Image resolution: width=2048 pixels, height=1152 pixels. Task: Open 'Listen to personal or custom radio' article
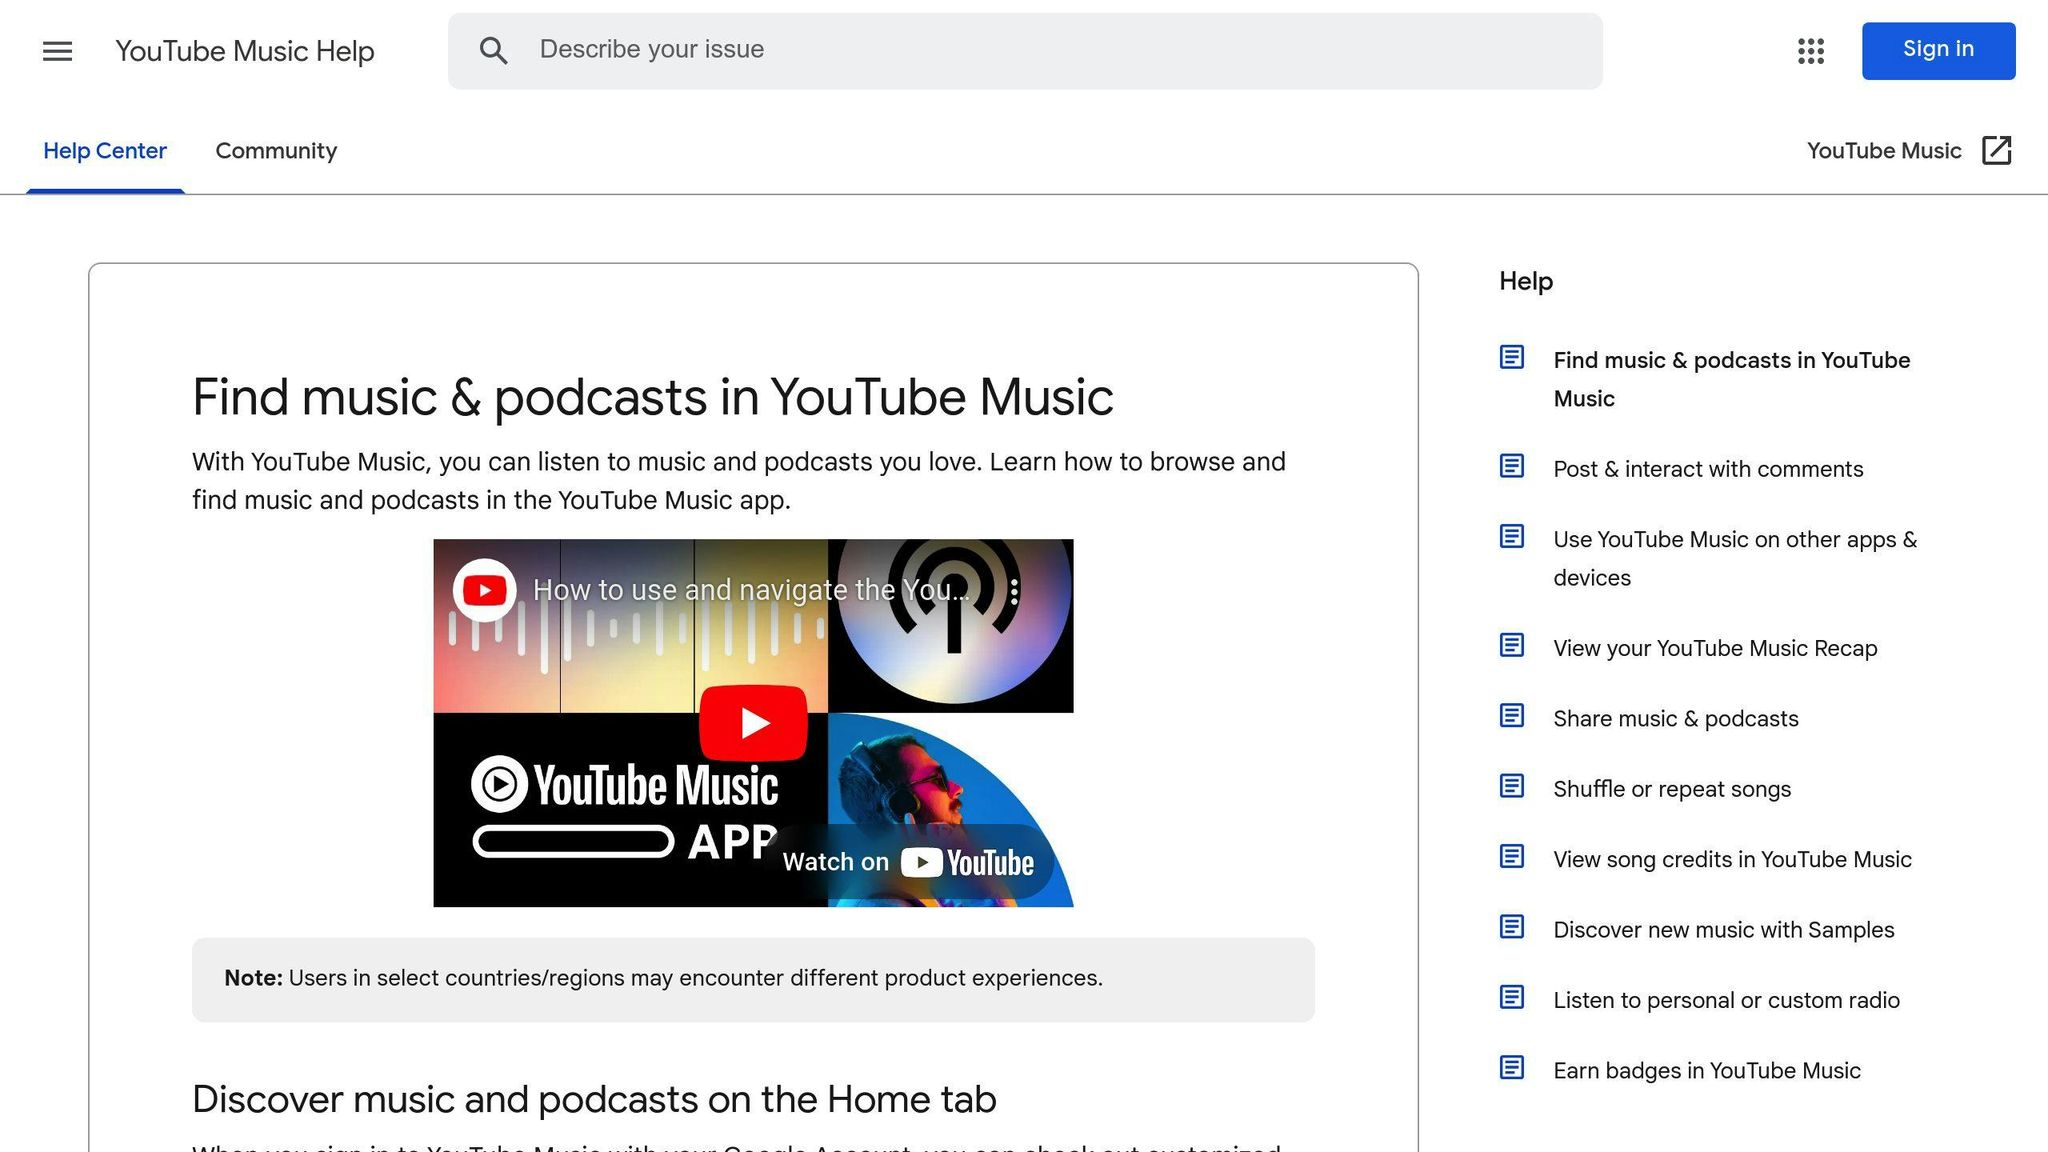tap(1726, 1000)
